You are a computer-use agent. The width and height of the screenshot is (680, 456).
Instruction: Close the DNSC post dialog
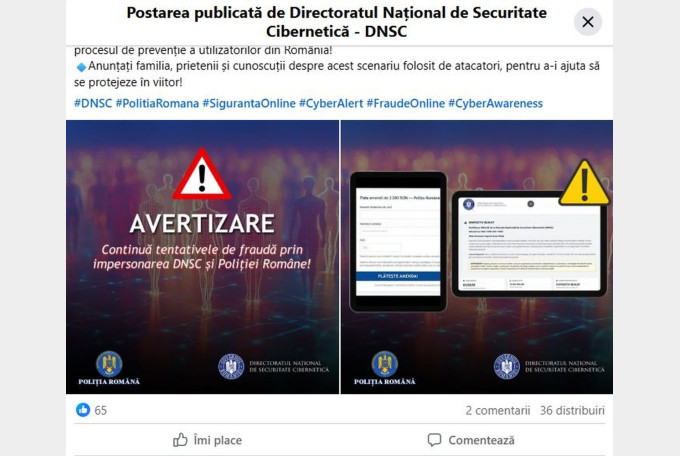[x=588, y=22]
